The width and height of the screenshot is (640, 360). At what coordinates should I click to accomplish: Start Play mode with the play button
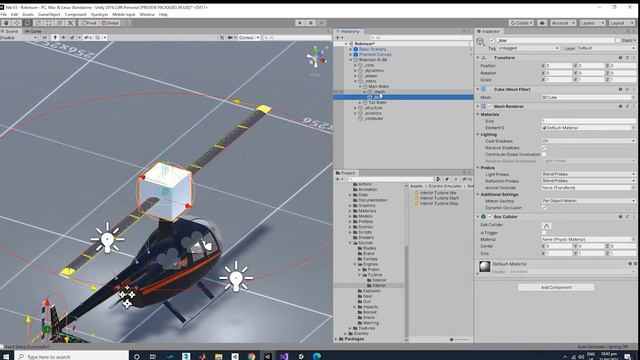pos(300,23)
